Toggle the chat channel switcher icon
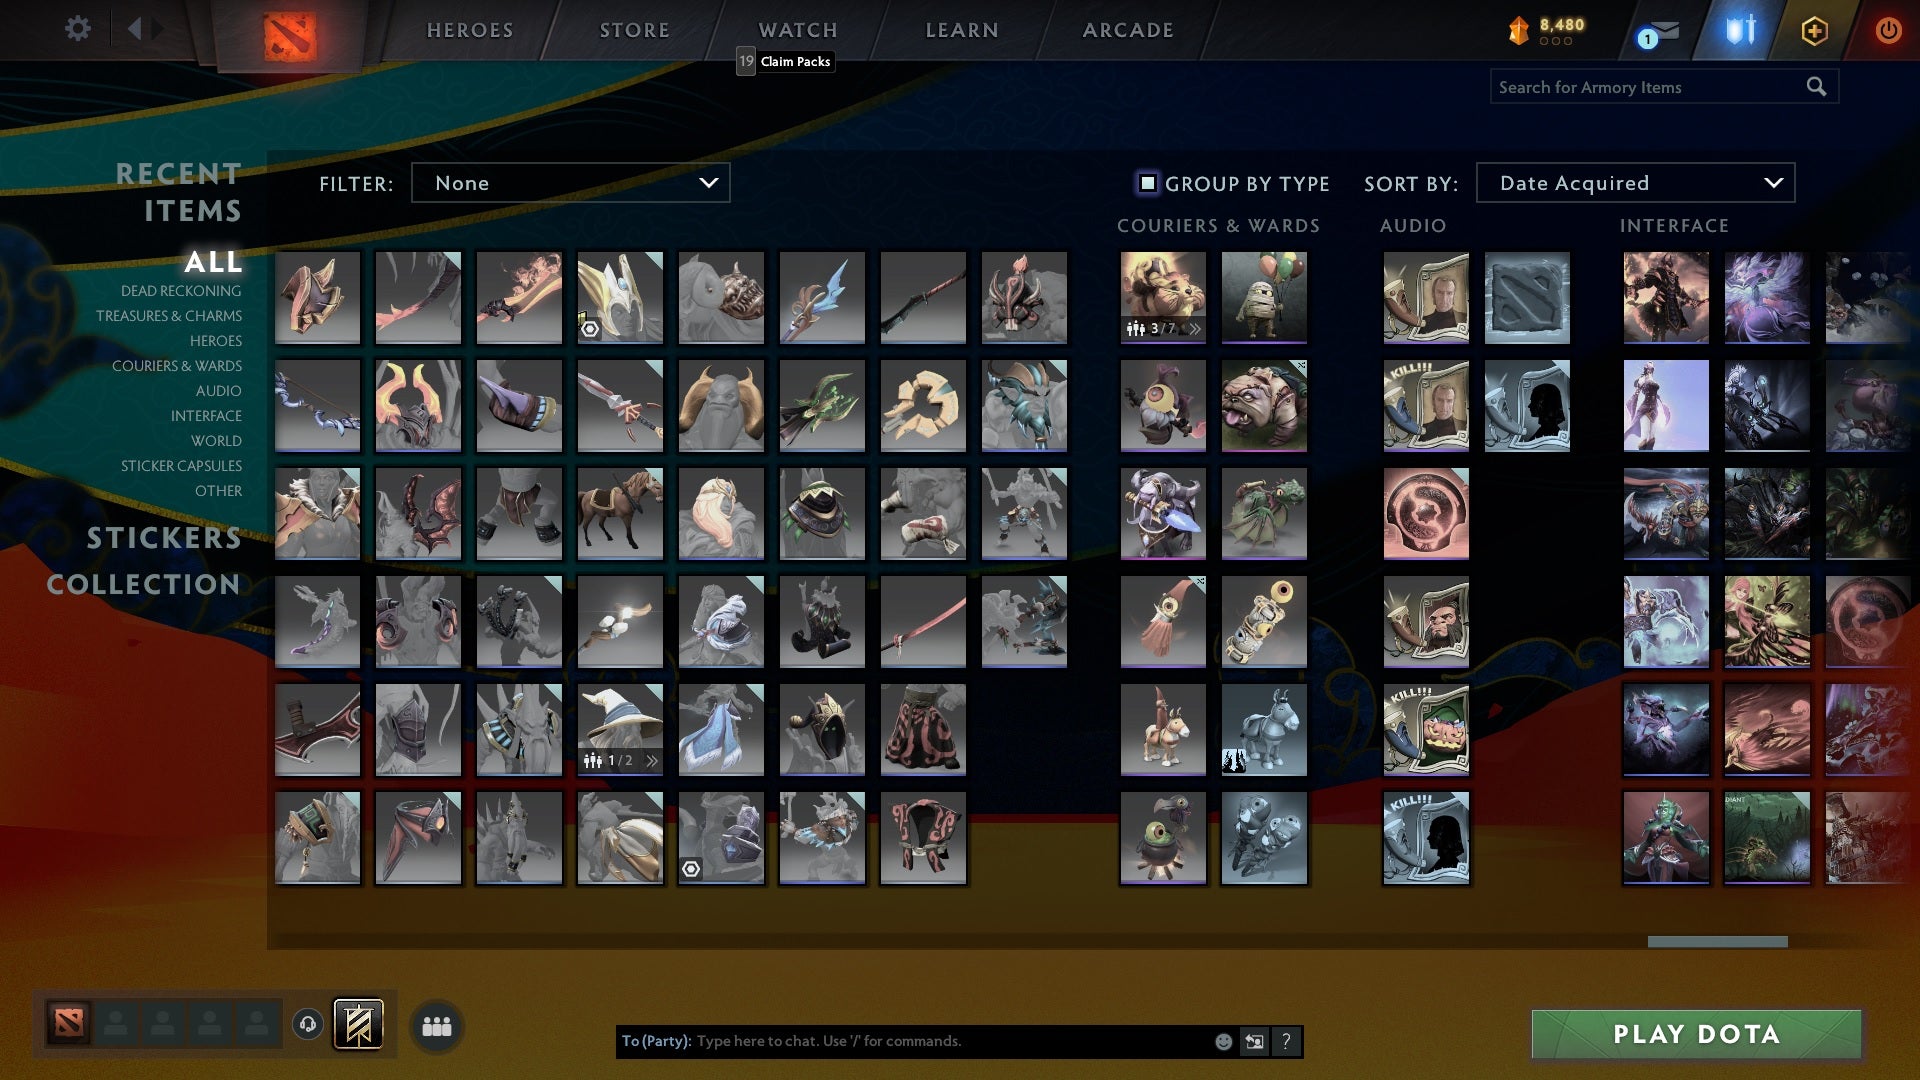The width and height of the screenshot is (1920, 1080). point(1254,1041)
